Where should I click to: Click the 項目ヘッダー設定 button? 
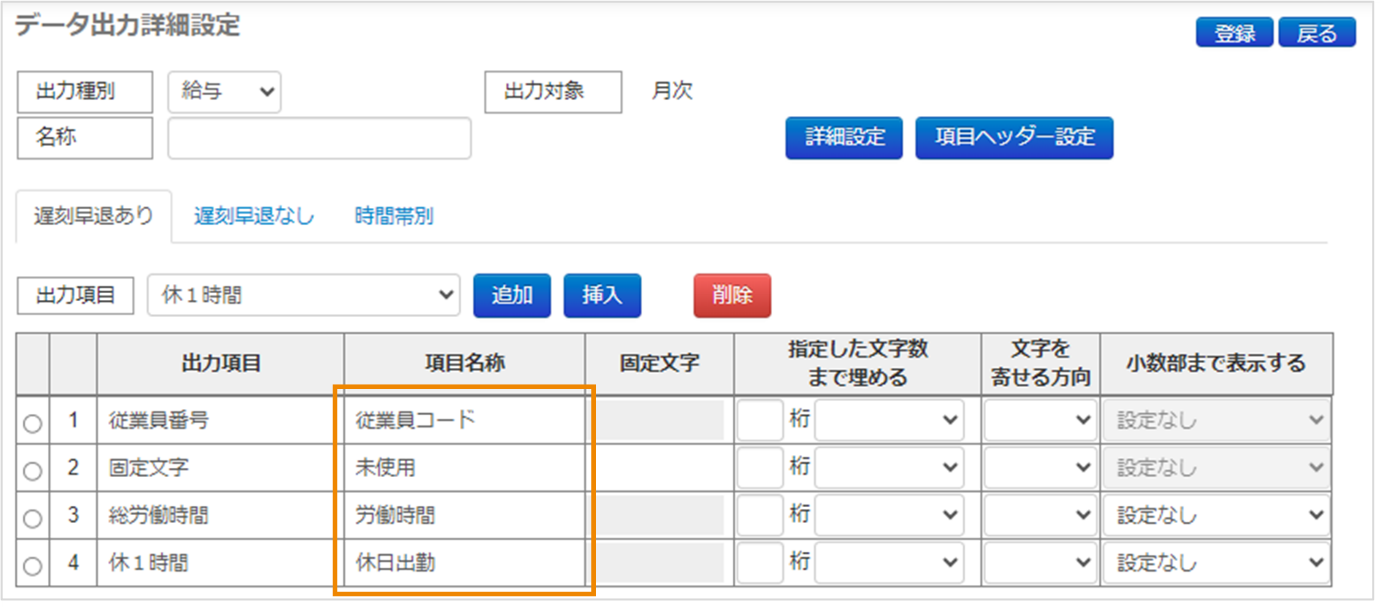[x=1014, y=138]
